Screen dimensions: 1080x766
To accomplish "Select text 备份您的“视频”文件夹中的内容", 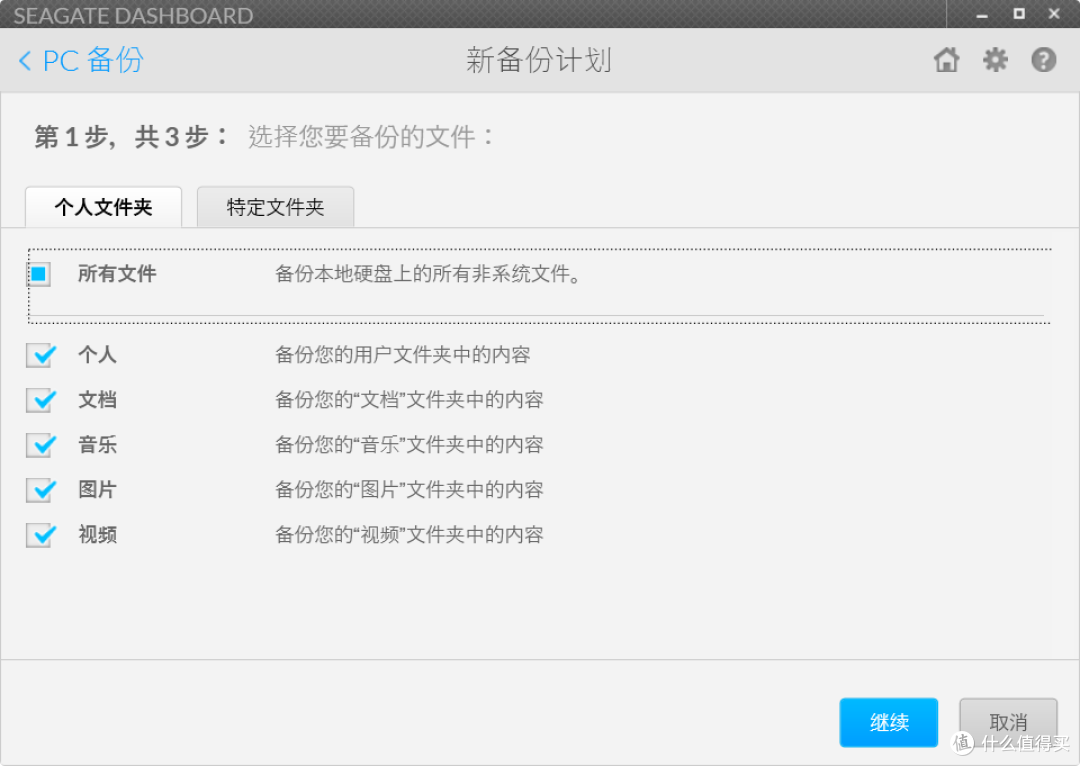I will pos(410,534).
